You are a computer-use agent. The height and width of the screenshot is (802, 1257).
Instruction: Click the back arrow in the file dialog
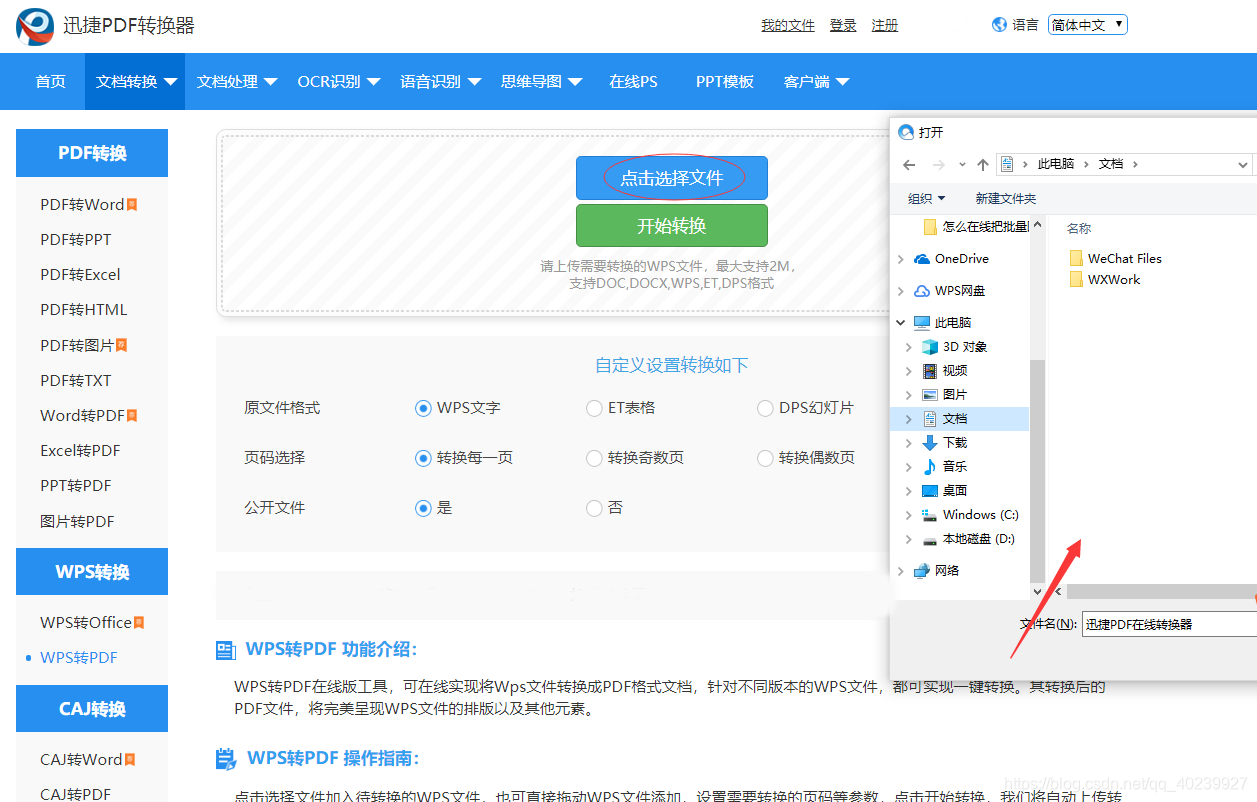click(x=908, y=164)
